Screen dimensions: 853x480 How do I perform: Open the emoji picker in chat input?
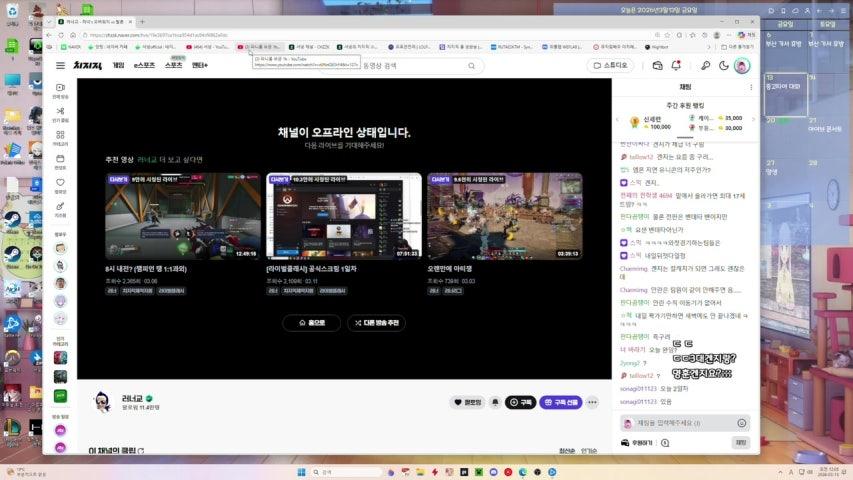[x=741, y=423]
